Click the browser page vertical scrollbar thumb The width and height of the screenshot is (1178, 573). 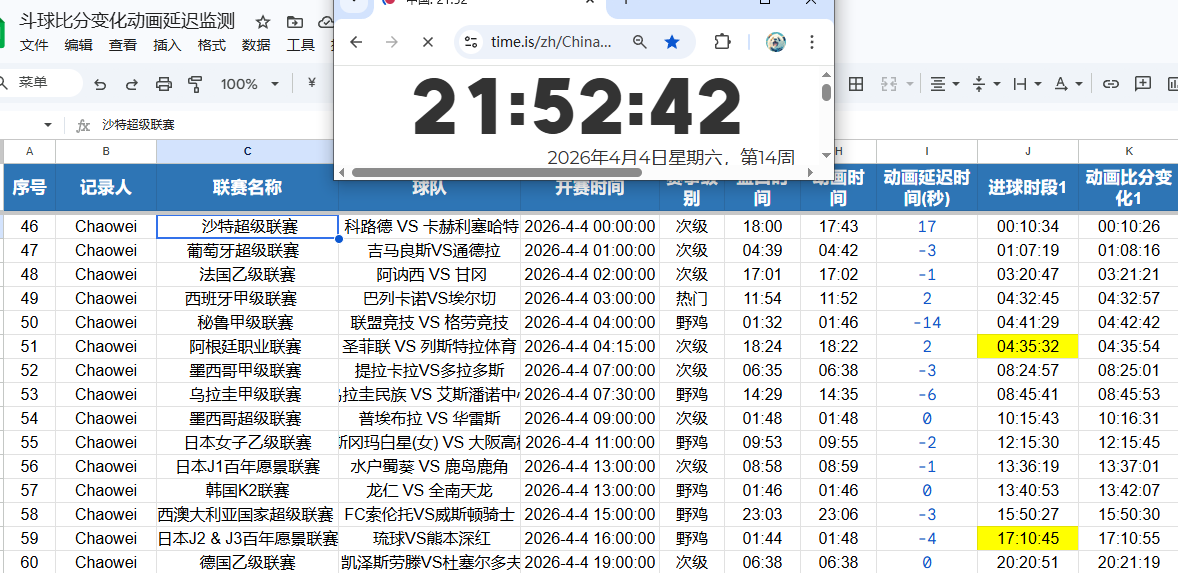[x=826, y=92]
